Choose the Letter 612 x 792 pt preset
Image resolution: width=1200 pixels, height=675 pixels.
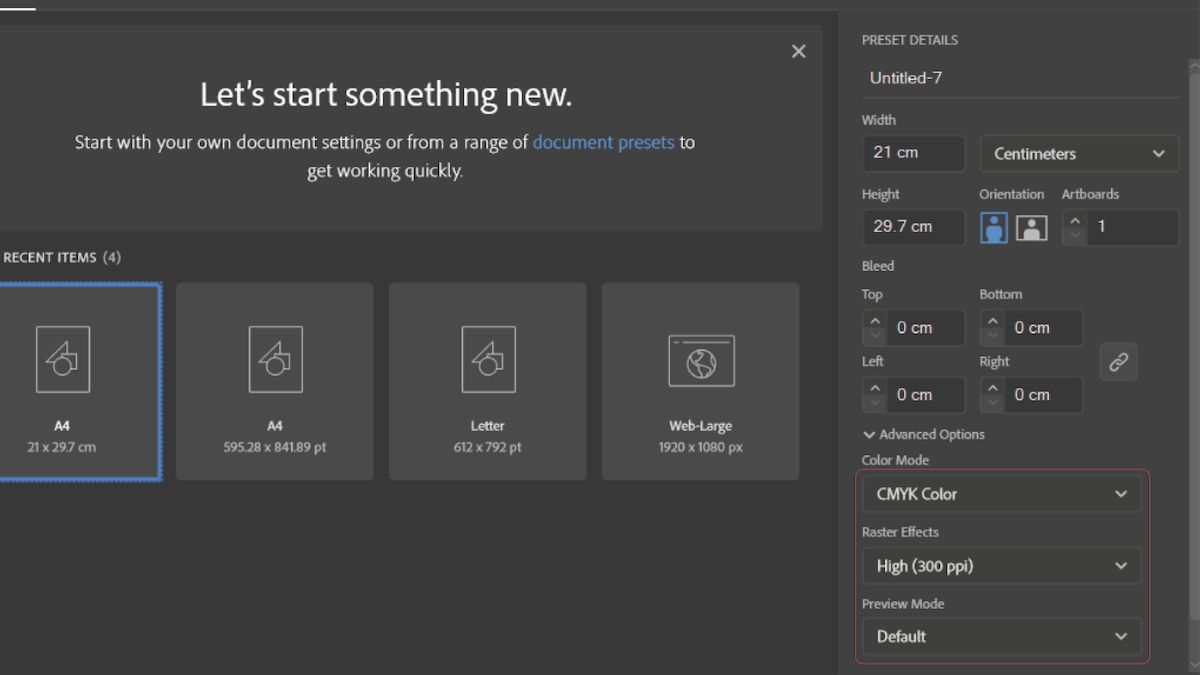(488, 381)
